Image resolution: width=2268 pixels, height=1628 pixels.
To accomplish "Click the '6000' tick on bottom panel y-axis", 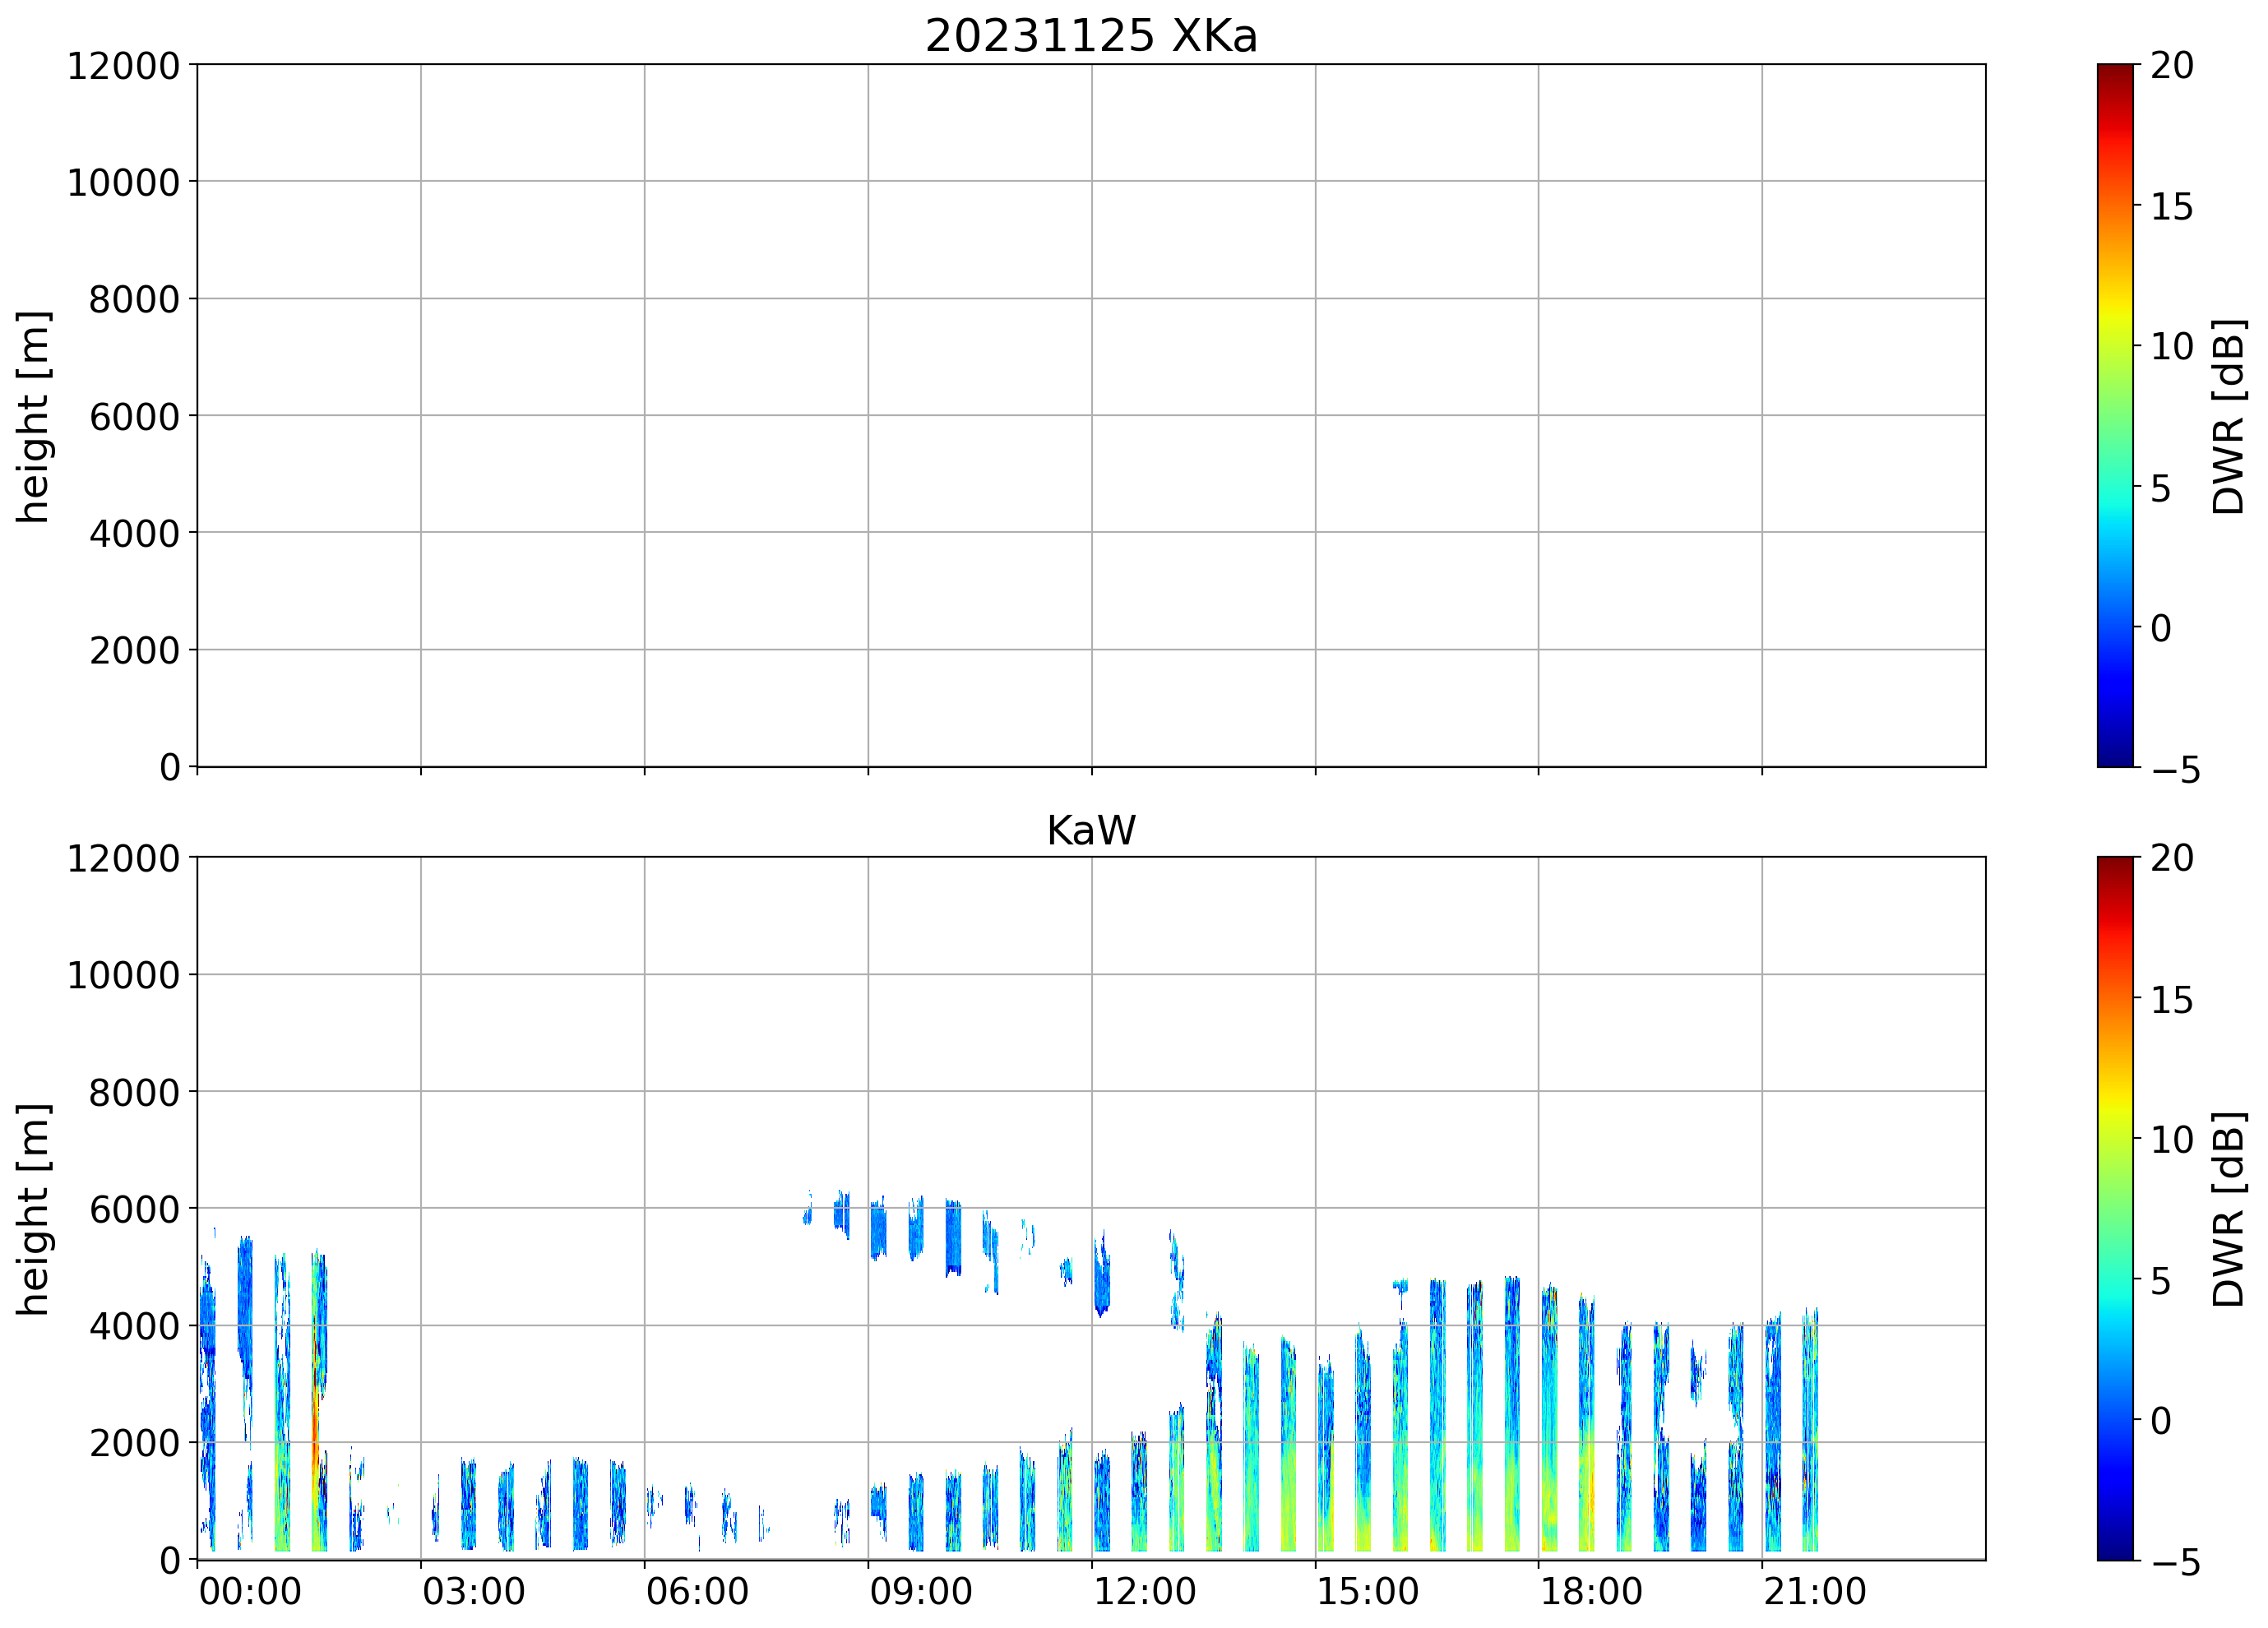I will pos(134,1210).
